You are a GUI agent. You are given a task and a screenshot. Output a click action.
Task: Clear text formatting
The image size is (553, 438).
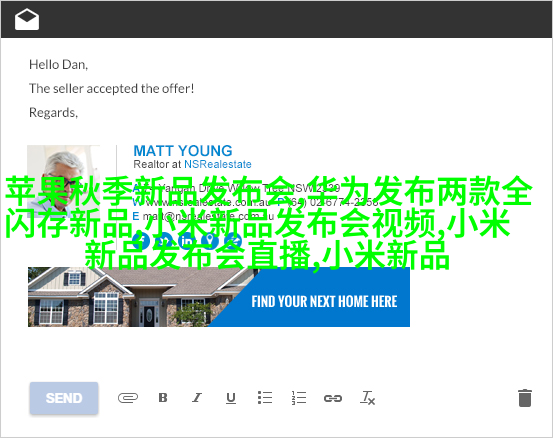pos(367,398)
